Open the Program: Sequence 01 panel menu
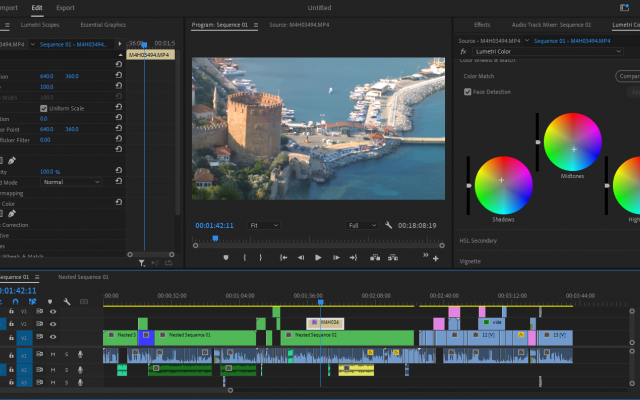 coord(256,25)
